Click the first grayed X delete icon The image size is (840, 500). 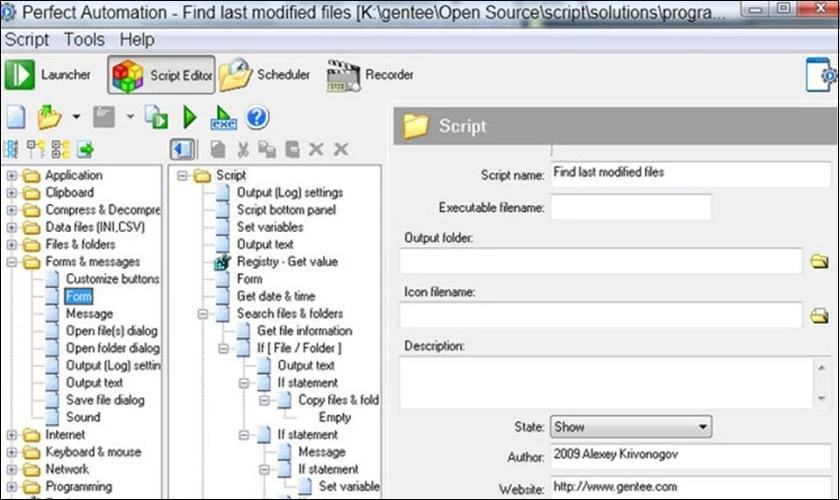(316, 150)
